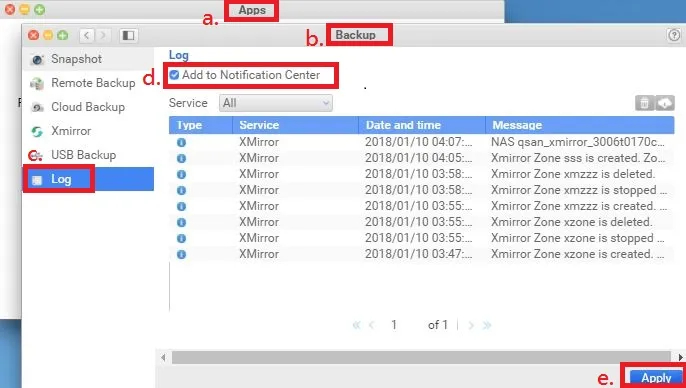Select 'Xmirror Zone xzone is deleted.' message
686x388 pixels.
571,222
